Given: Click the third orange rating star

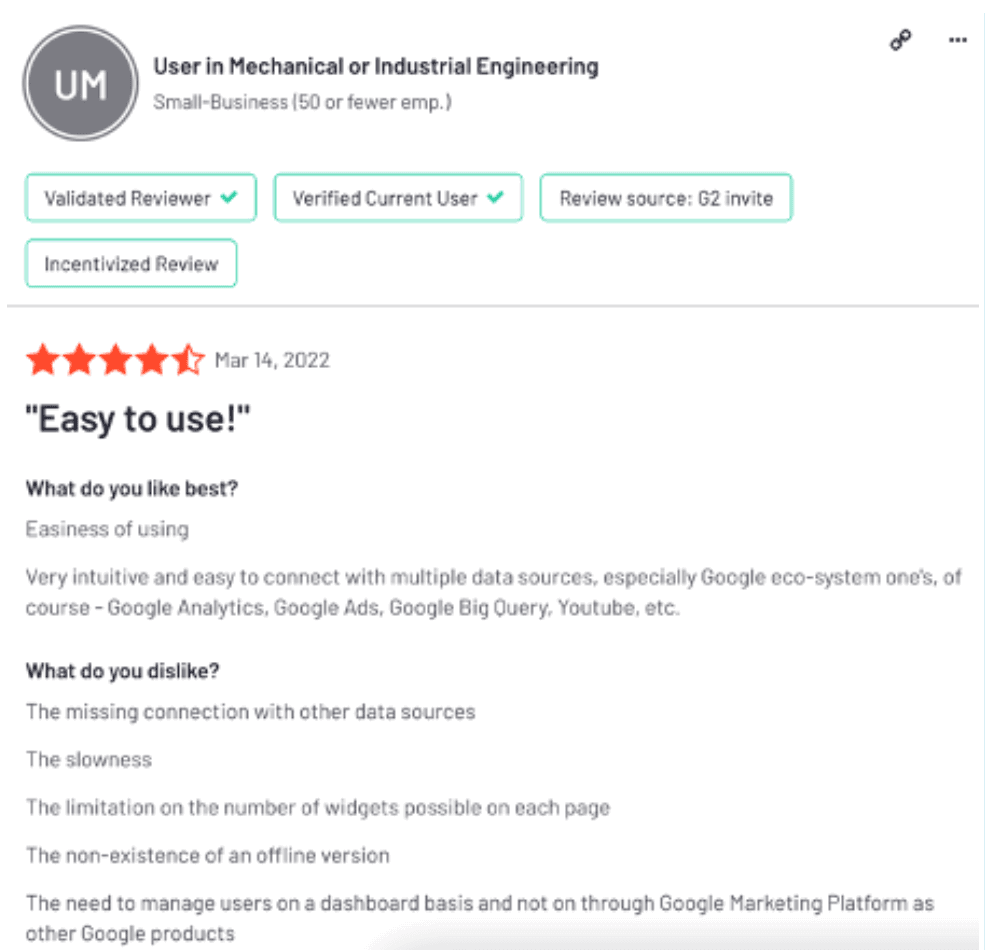Looking at the screenshot, I should click(x=115, y=360).
